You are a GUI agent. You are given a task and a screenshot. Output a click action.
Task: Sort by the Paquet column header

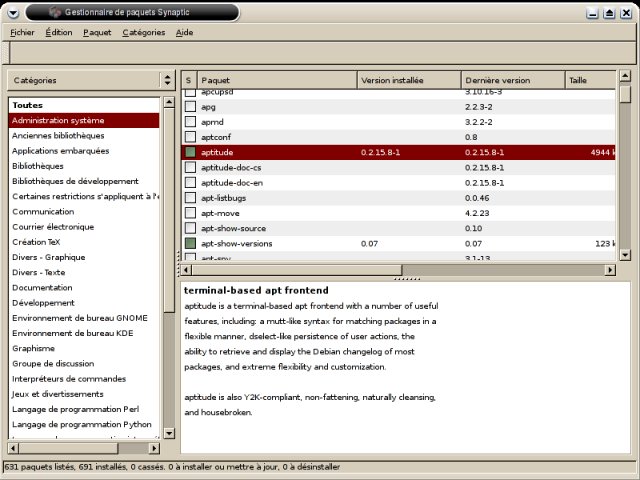point(276,80)
